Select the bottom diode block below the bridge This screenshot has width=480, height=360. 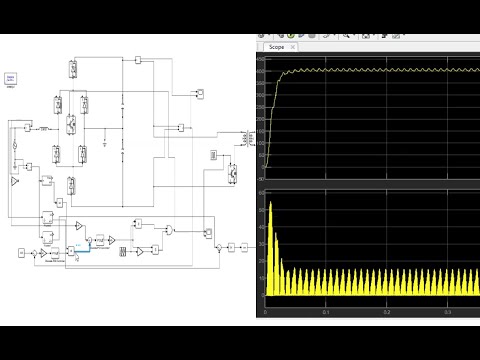(71, 186)
